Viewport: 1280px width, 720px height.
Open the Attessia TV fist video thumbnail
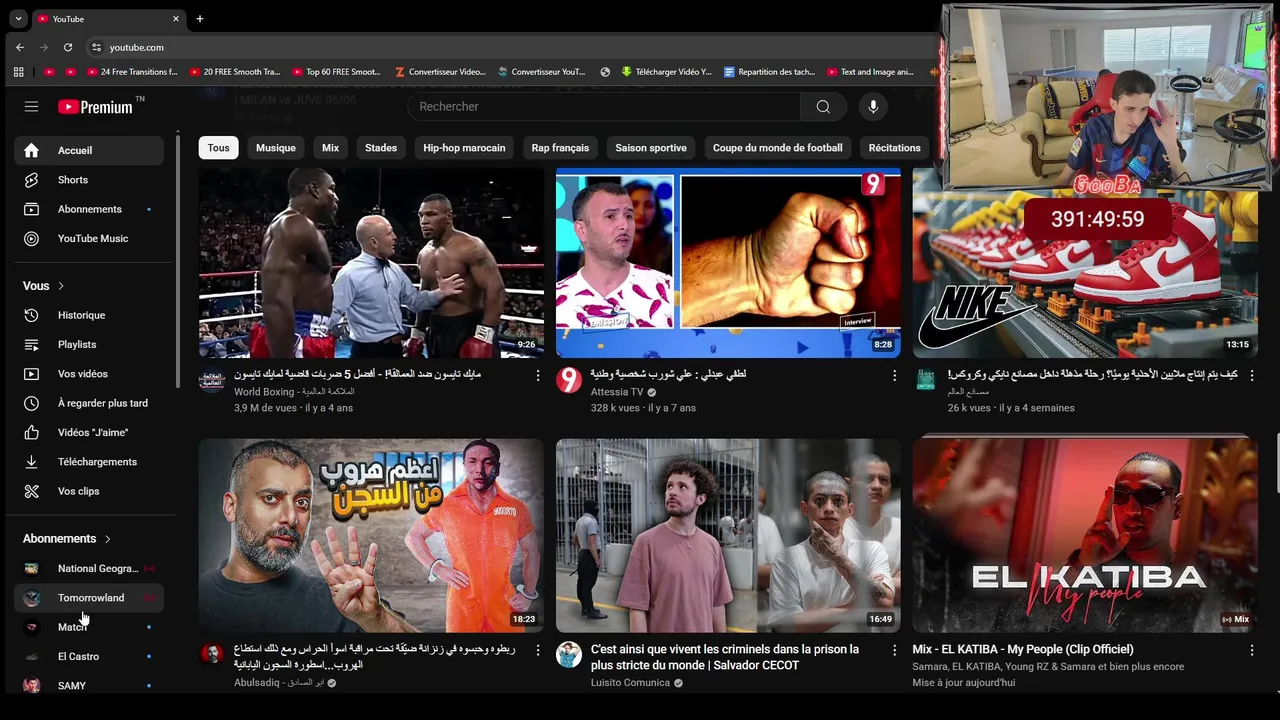pos(728,262)
